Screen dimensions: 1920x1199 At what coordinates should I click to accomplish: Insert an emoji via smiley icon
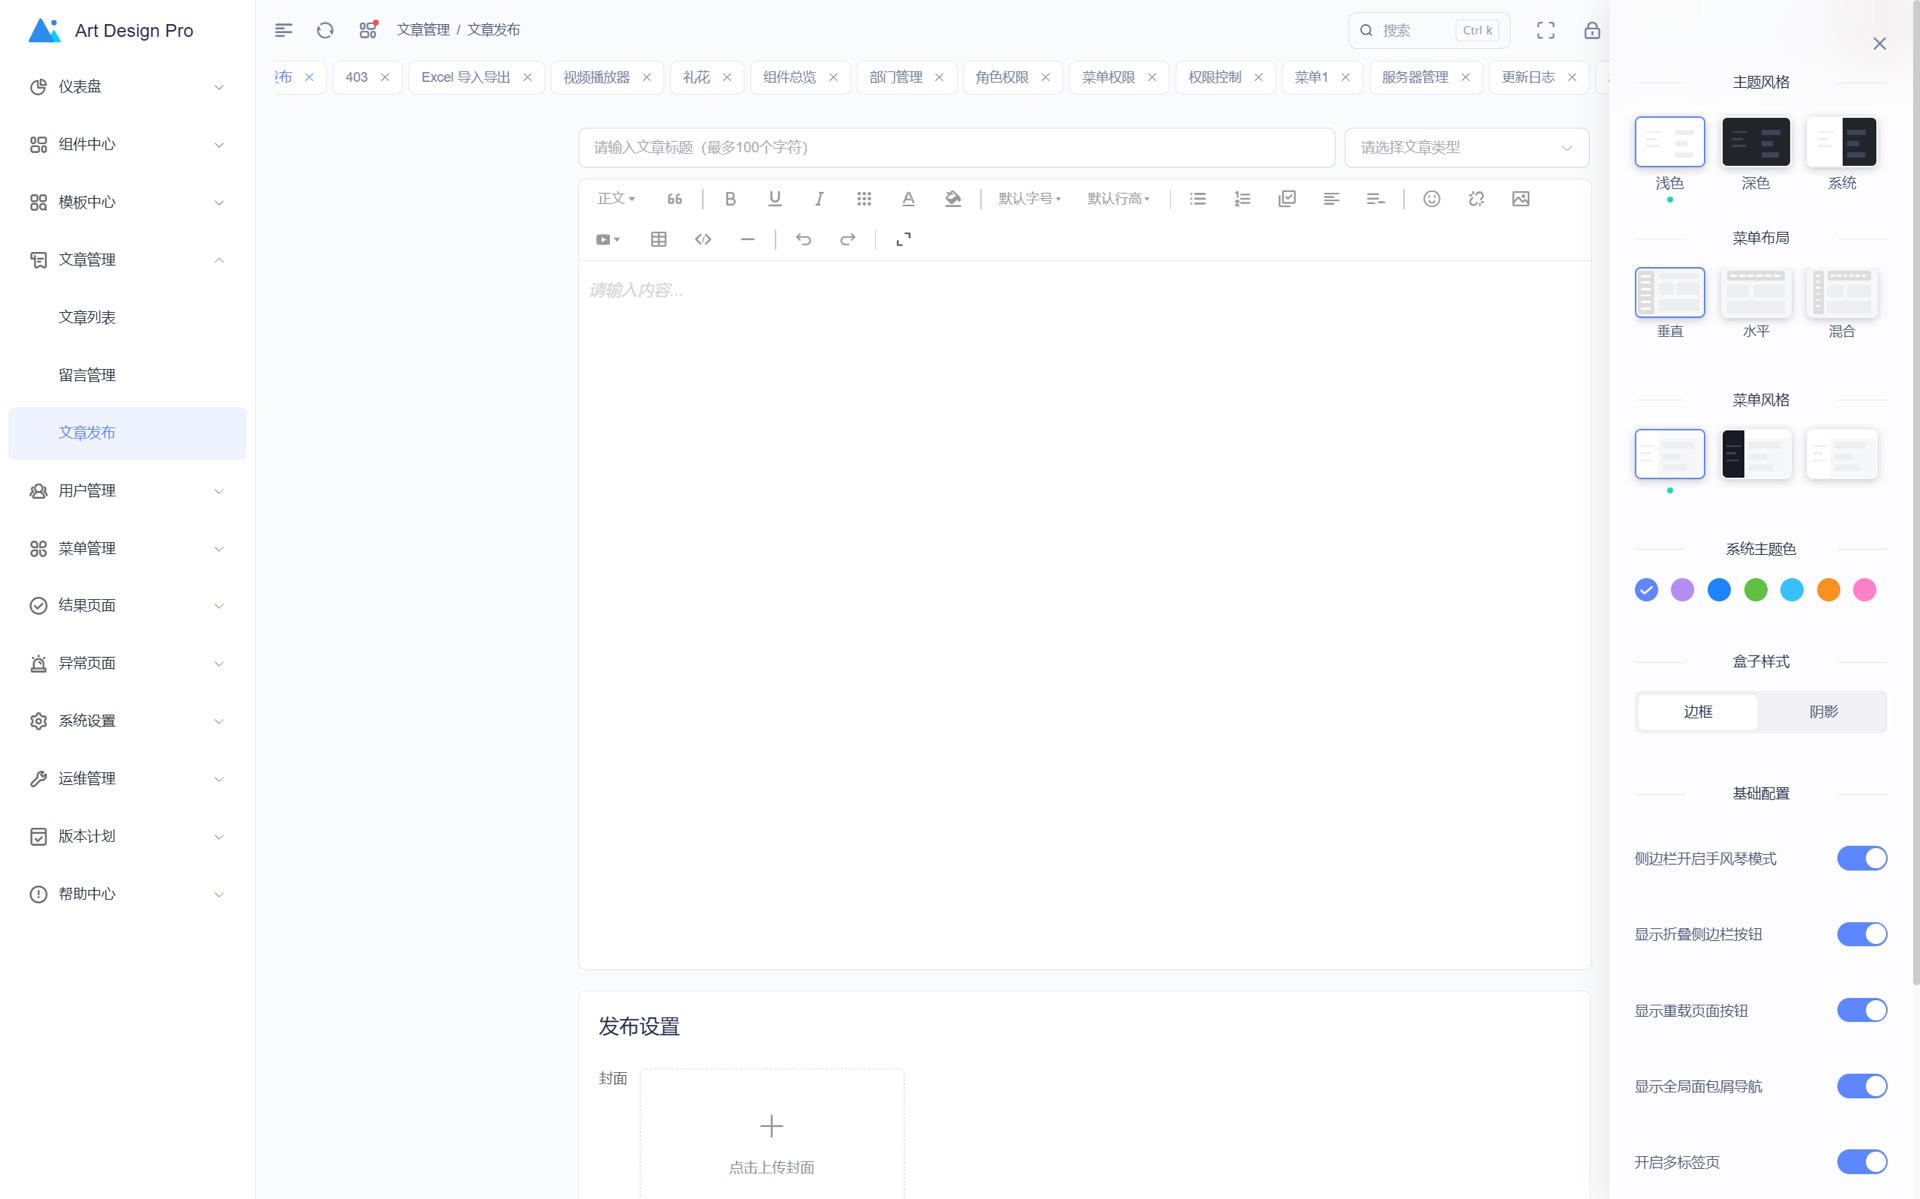tap(1431, 199)
